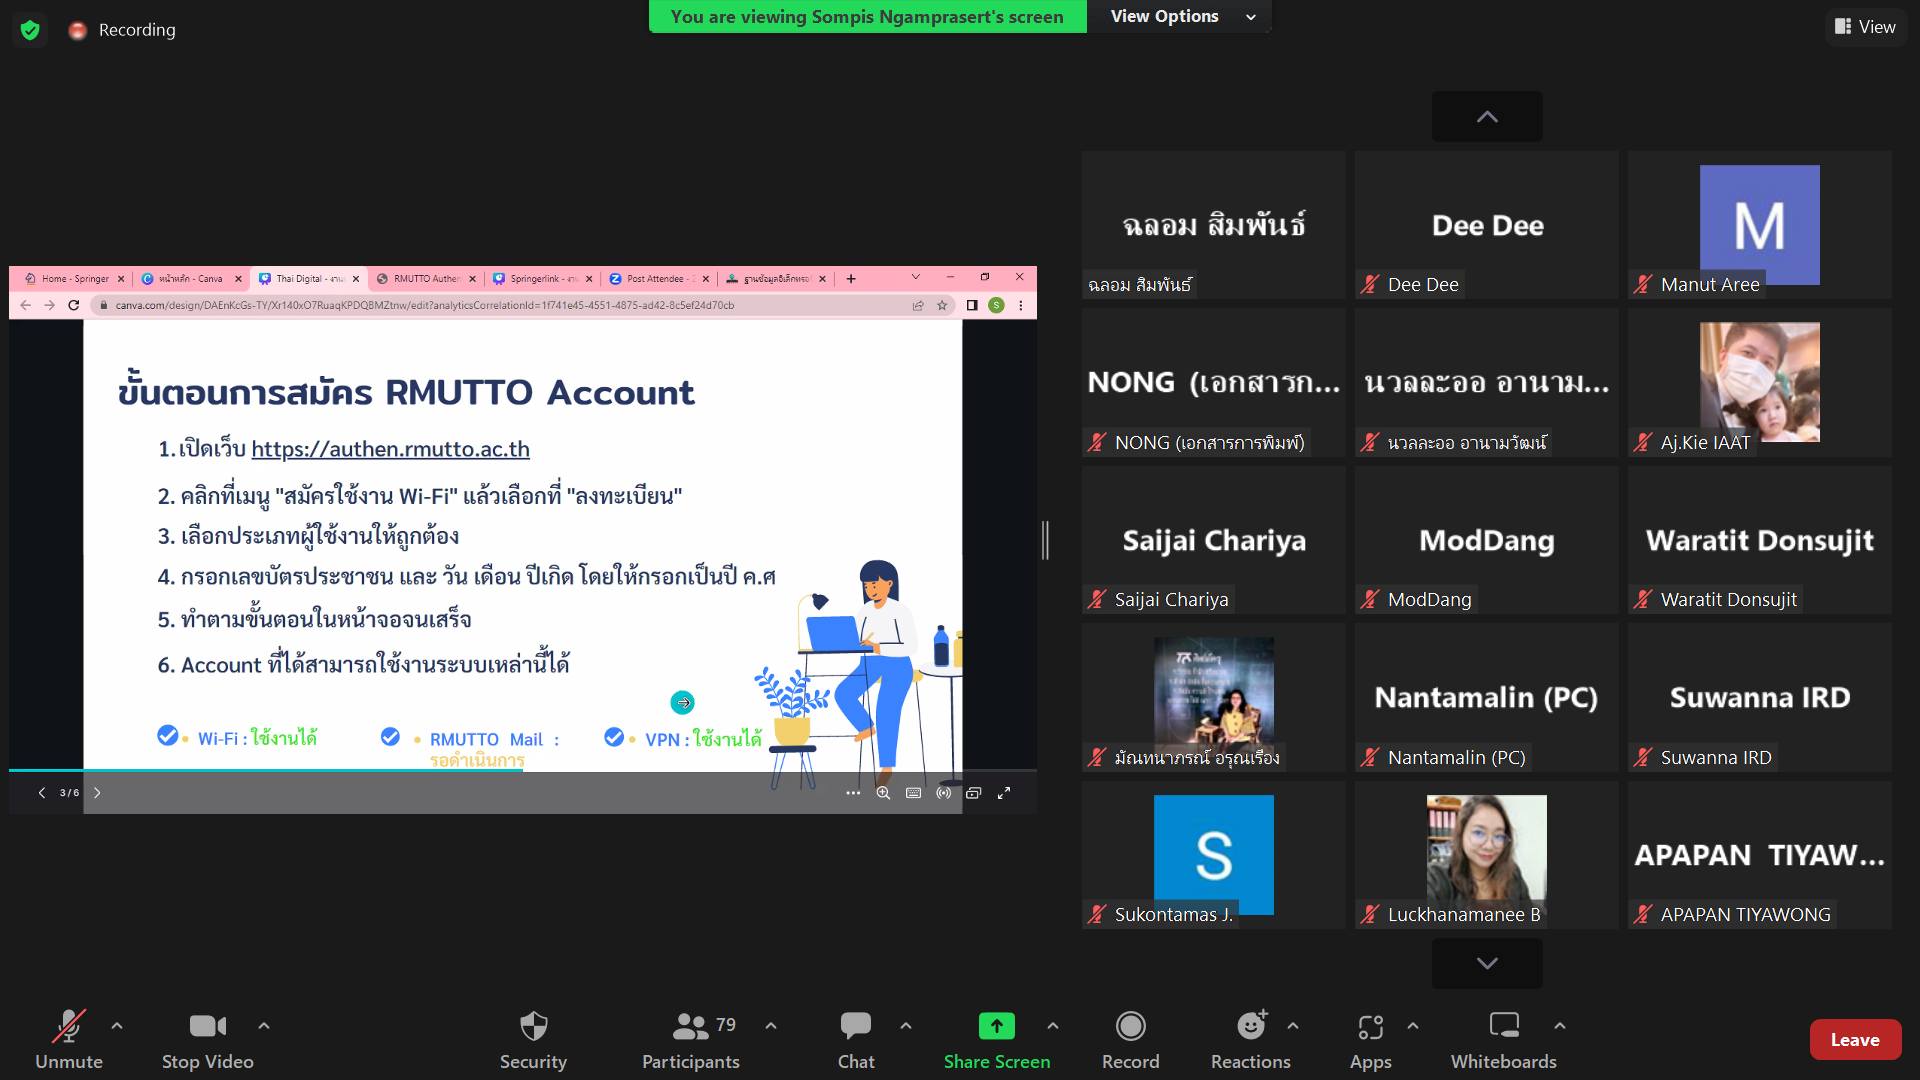1920x1080 pixels.
Task: Open video options arrow next to Stop Video
Action: [264, 1025]
